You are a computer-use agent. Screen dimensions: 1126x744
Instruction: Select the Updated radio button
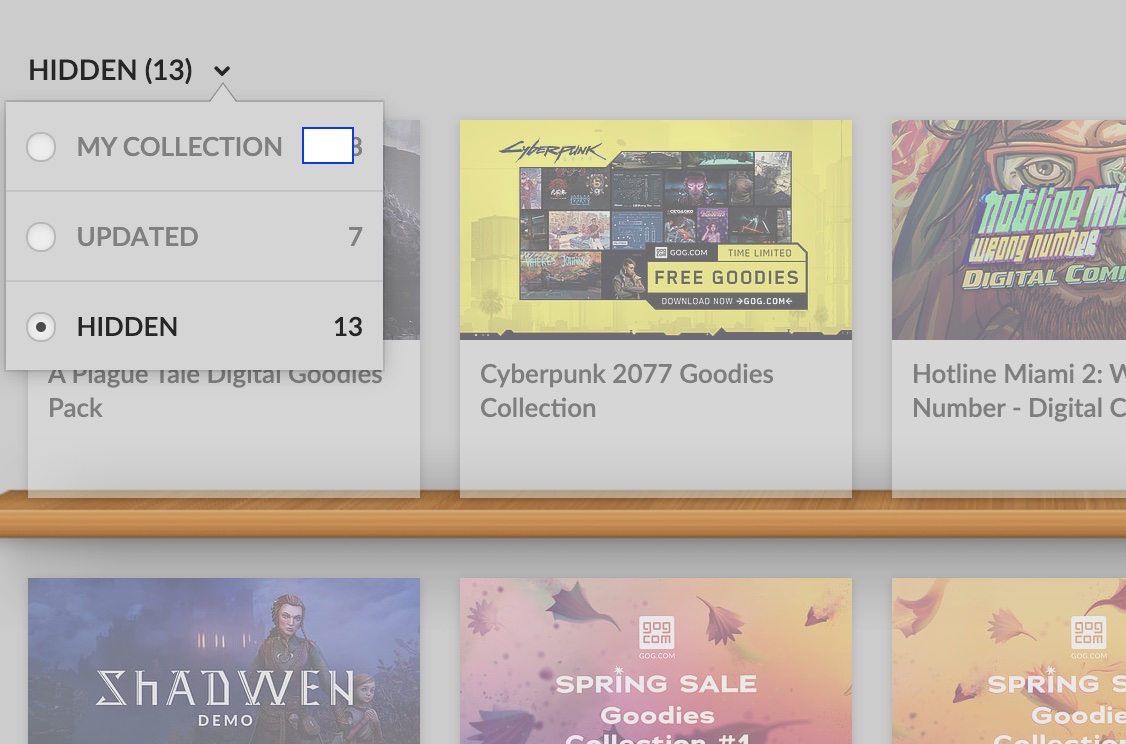pos(41,236)
